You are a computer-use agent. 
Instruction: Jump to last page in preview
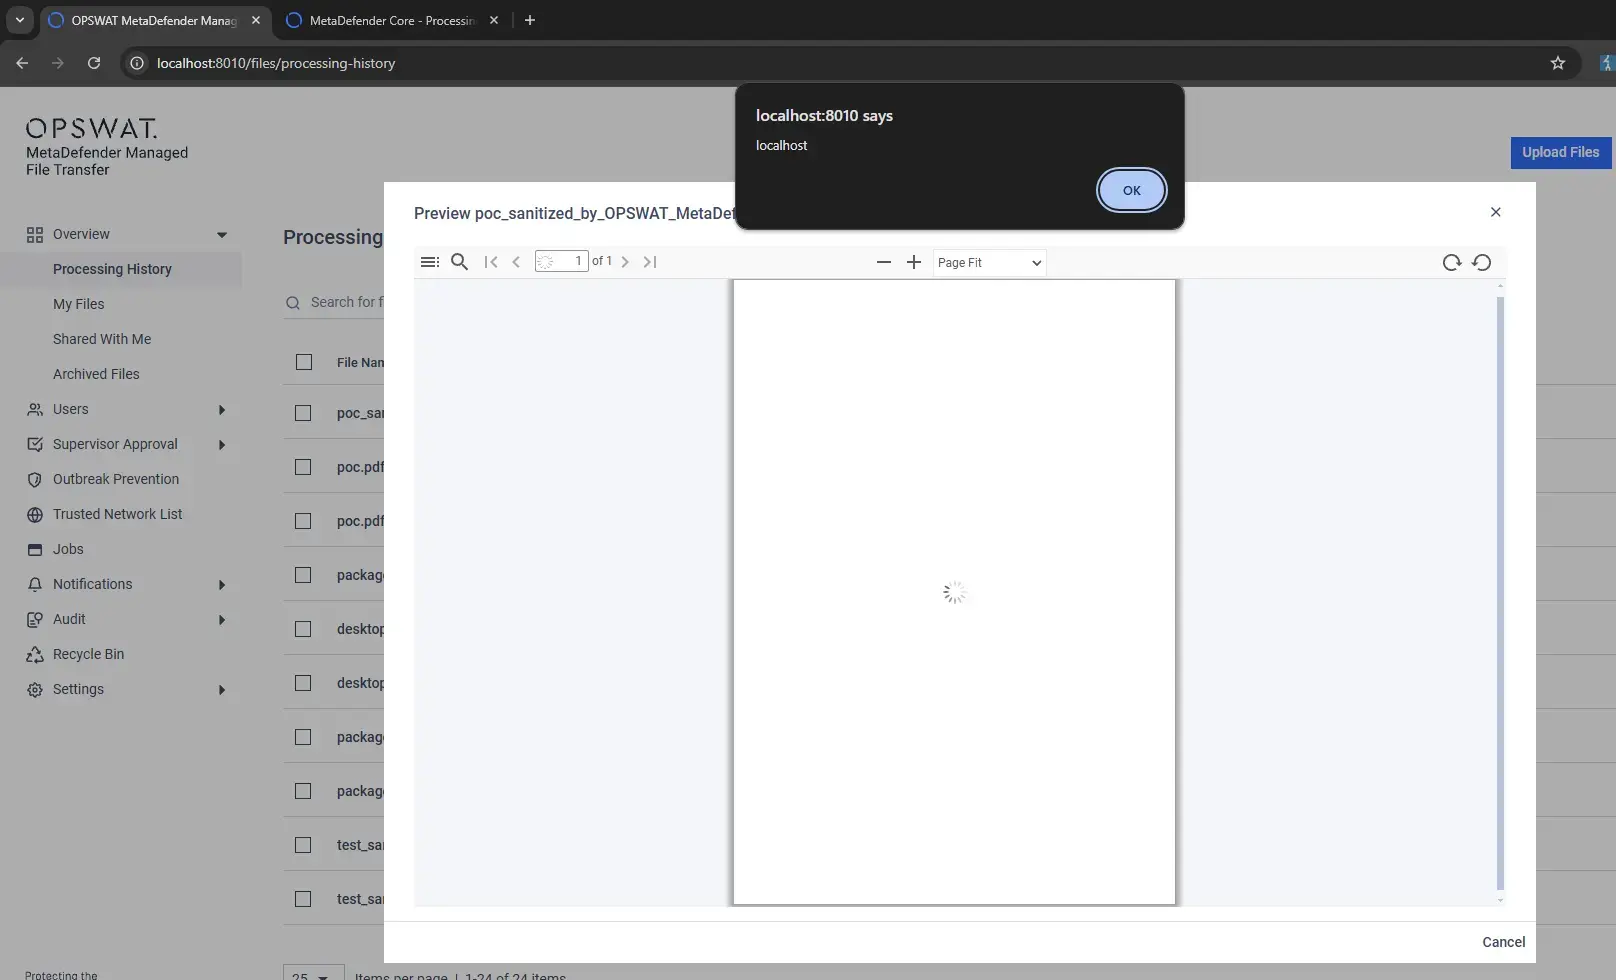[x=650, y=262]
